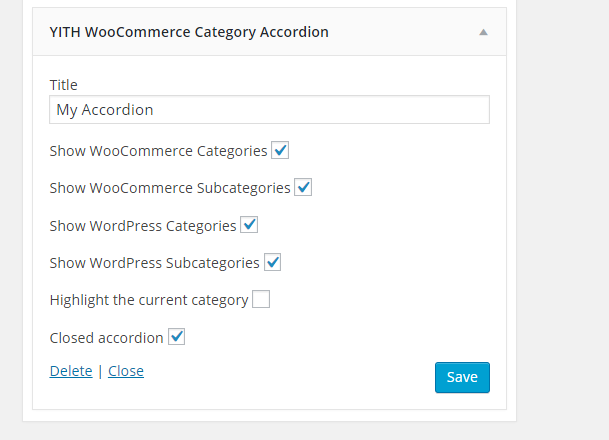Click the "Title" field label

point(63,85)
